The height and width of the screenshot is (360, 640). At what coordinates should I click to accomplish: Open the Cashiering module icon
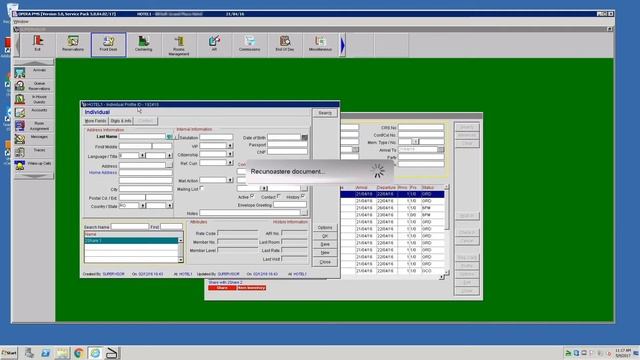[143, 44]
